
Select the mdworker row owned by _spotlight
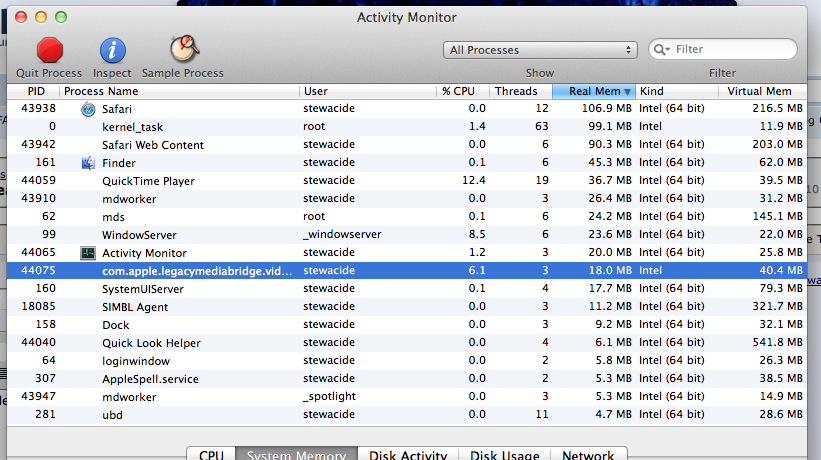tap(407, 397)
